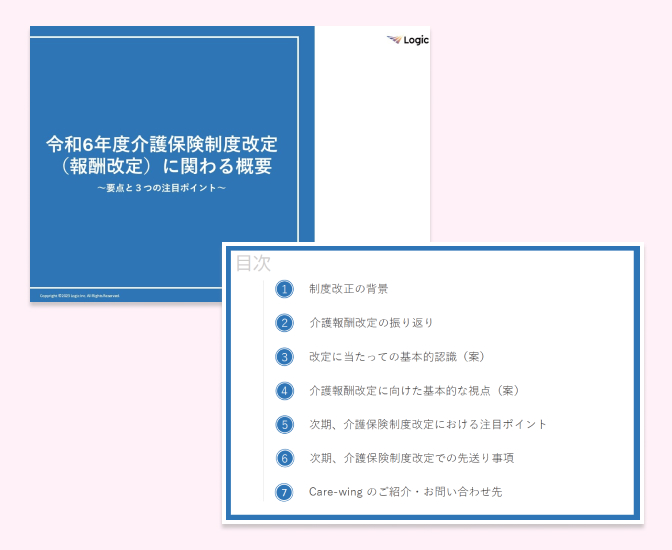Select 改定に当たっての基本的認識（案） entry
The image size is (672, 550).
[x=397, y=357]
